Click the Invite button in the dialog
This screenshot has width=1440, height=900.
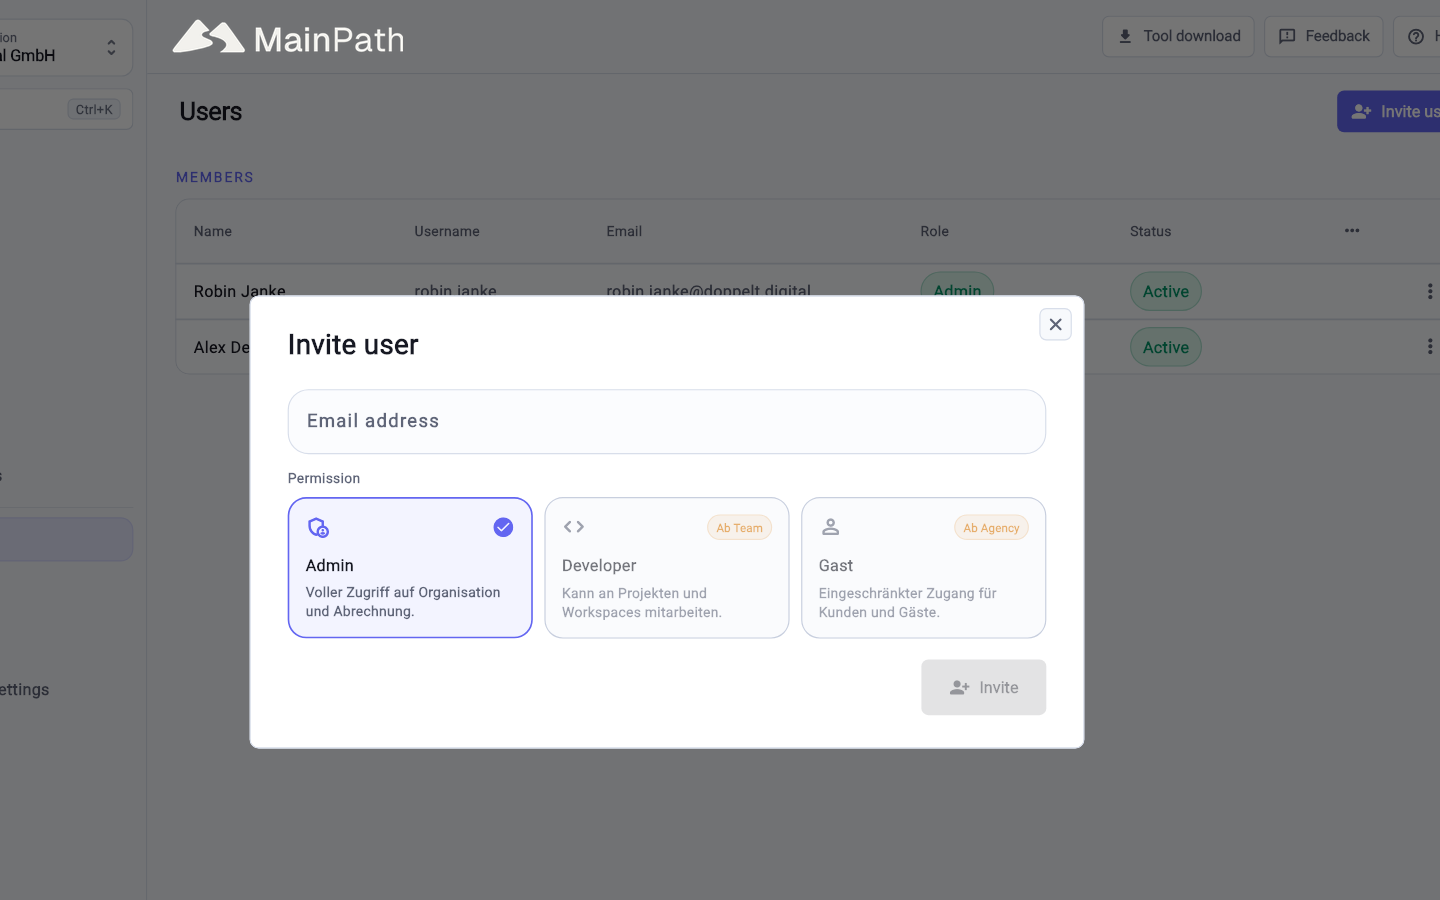point(983,687)
